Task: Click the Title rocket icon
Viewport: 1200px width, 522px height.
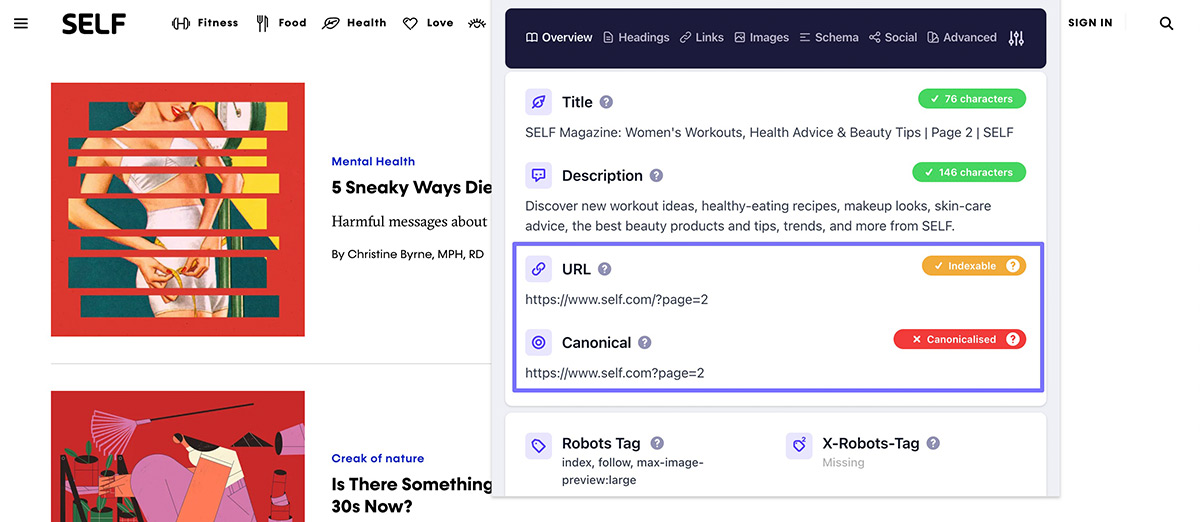Action: 538,102
